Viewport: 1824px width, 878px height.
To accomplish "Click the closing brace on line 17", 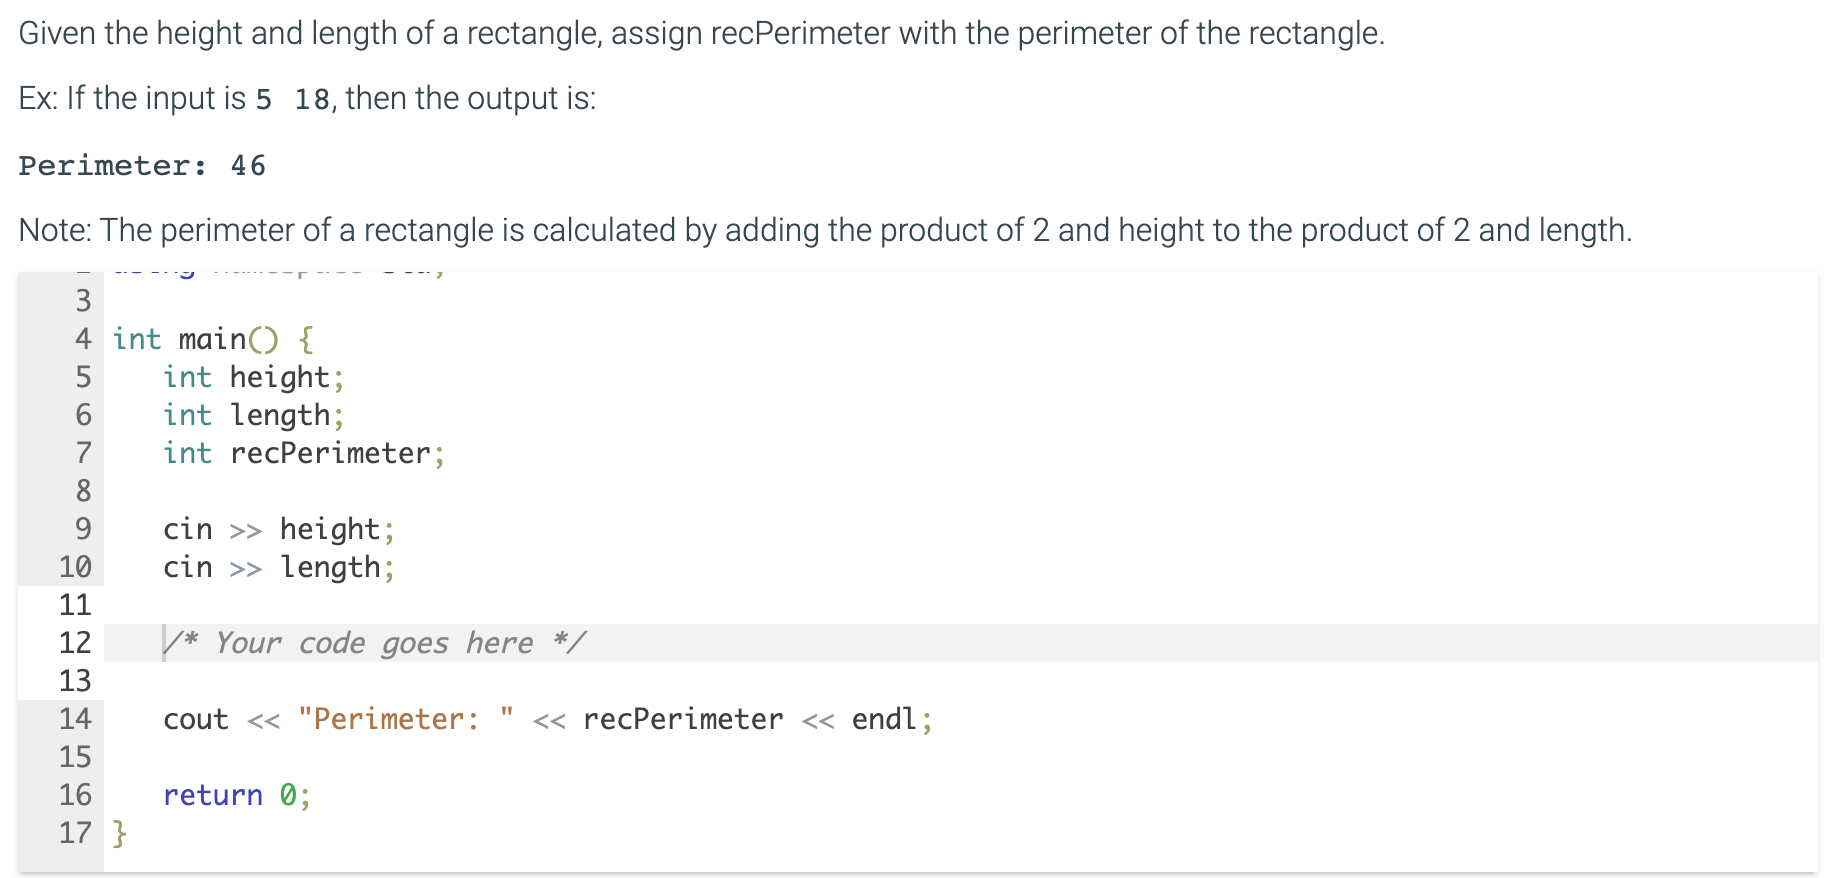I will pyautogui.click(x=120, y=833).
